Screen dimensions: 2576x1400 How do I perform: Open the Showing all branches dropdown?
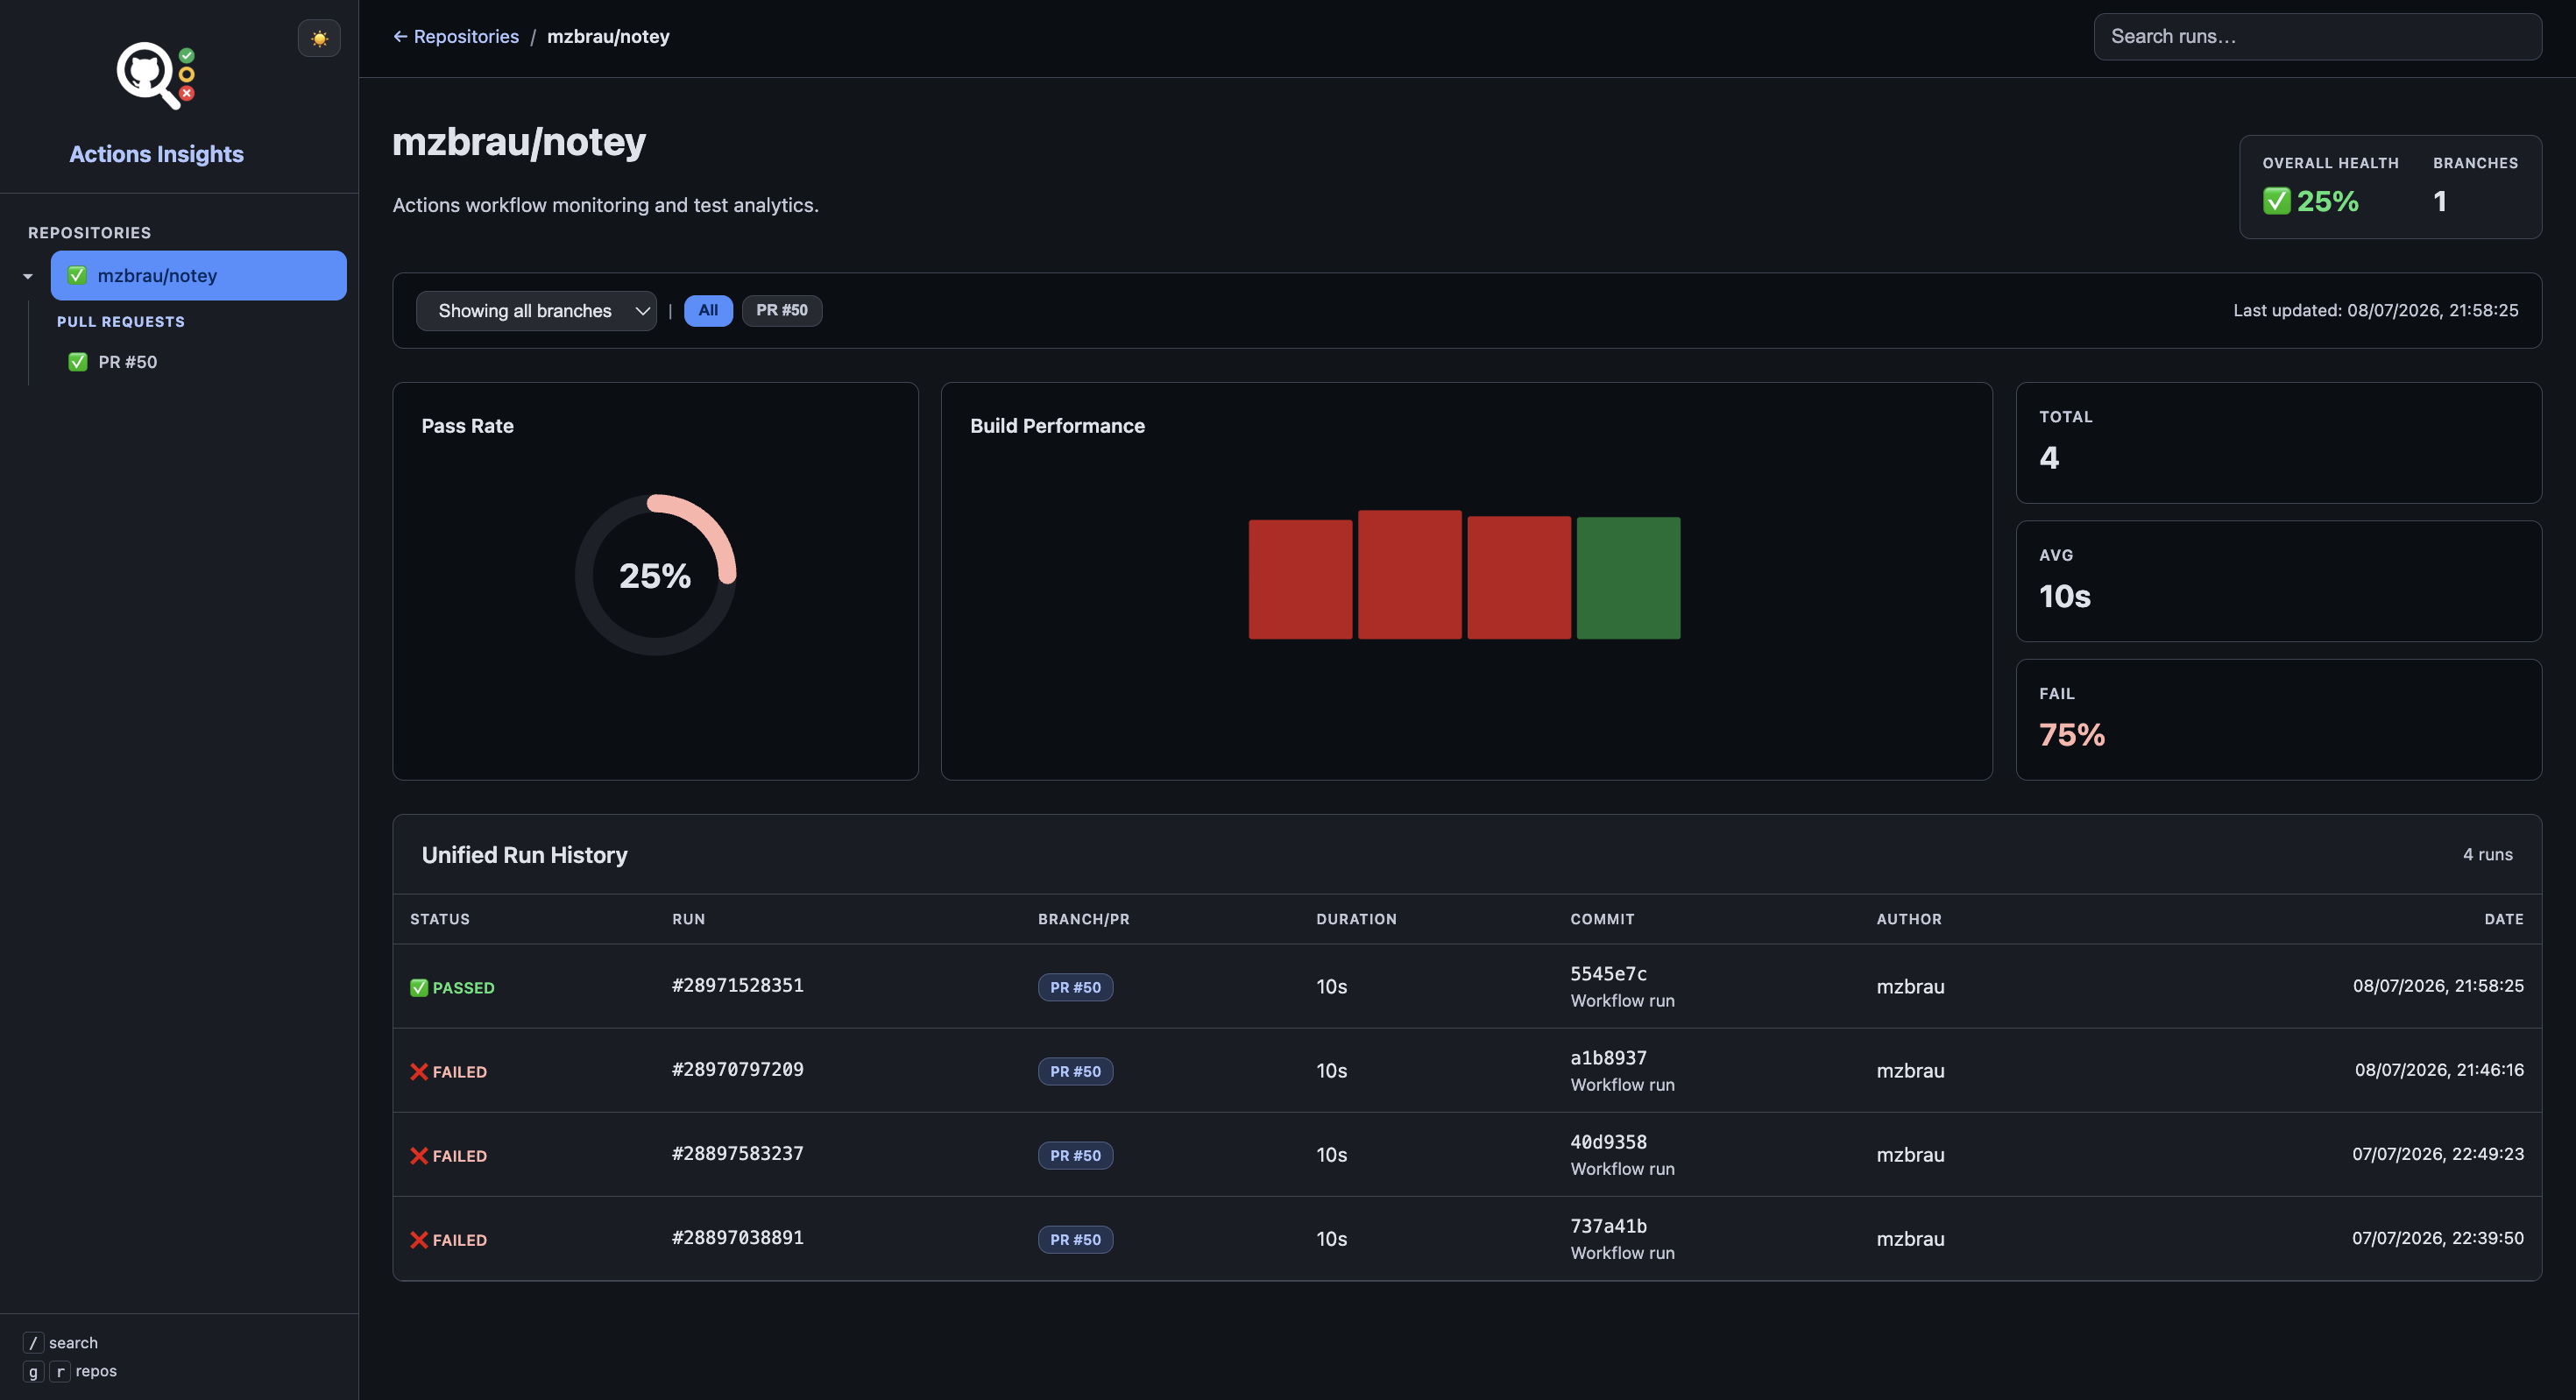coord(536,311)
